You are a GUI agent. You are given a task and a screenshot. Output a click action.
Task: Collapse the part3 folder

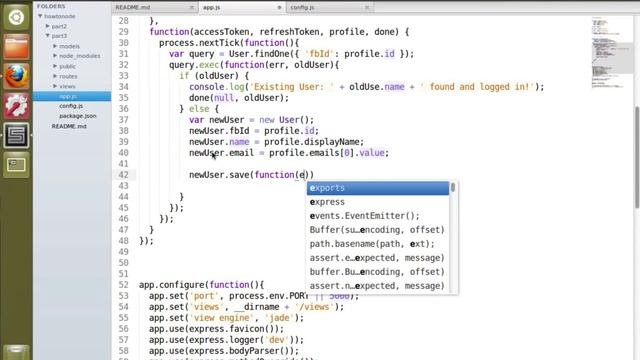pyautogui.click(x=48, y=36)
